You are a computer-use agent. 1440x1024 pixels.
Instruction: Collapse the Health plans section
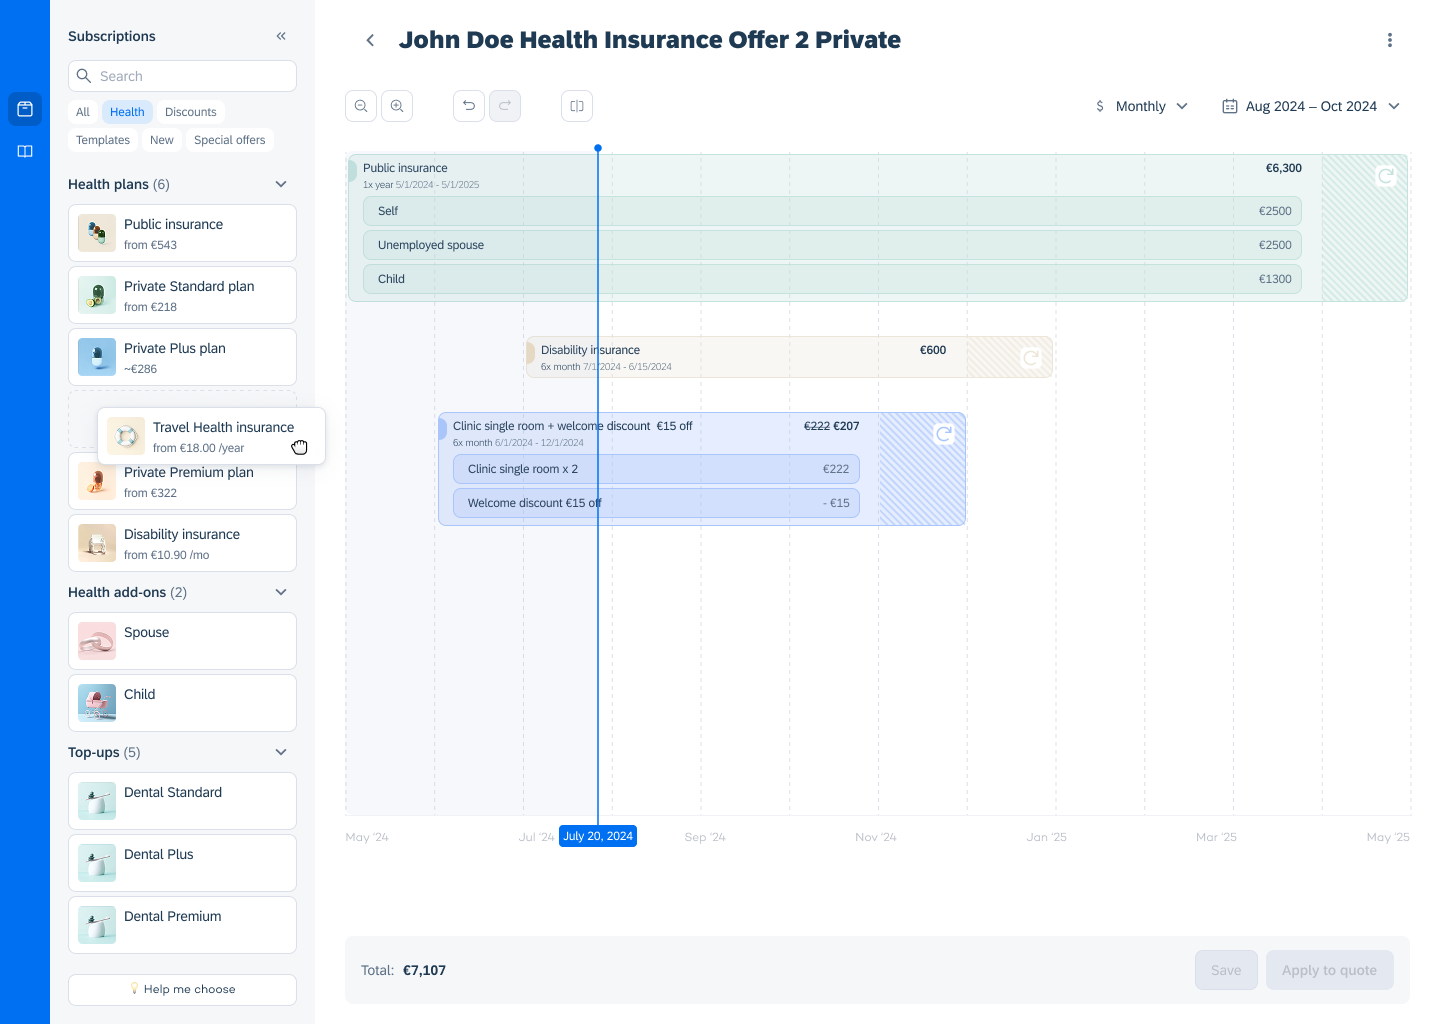[x=281, y=184]
